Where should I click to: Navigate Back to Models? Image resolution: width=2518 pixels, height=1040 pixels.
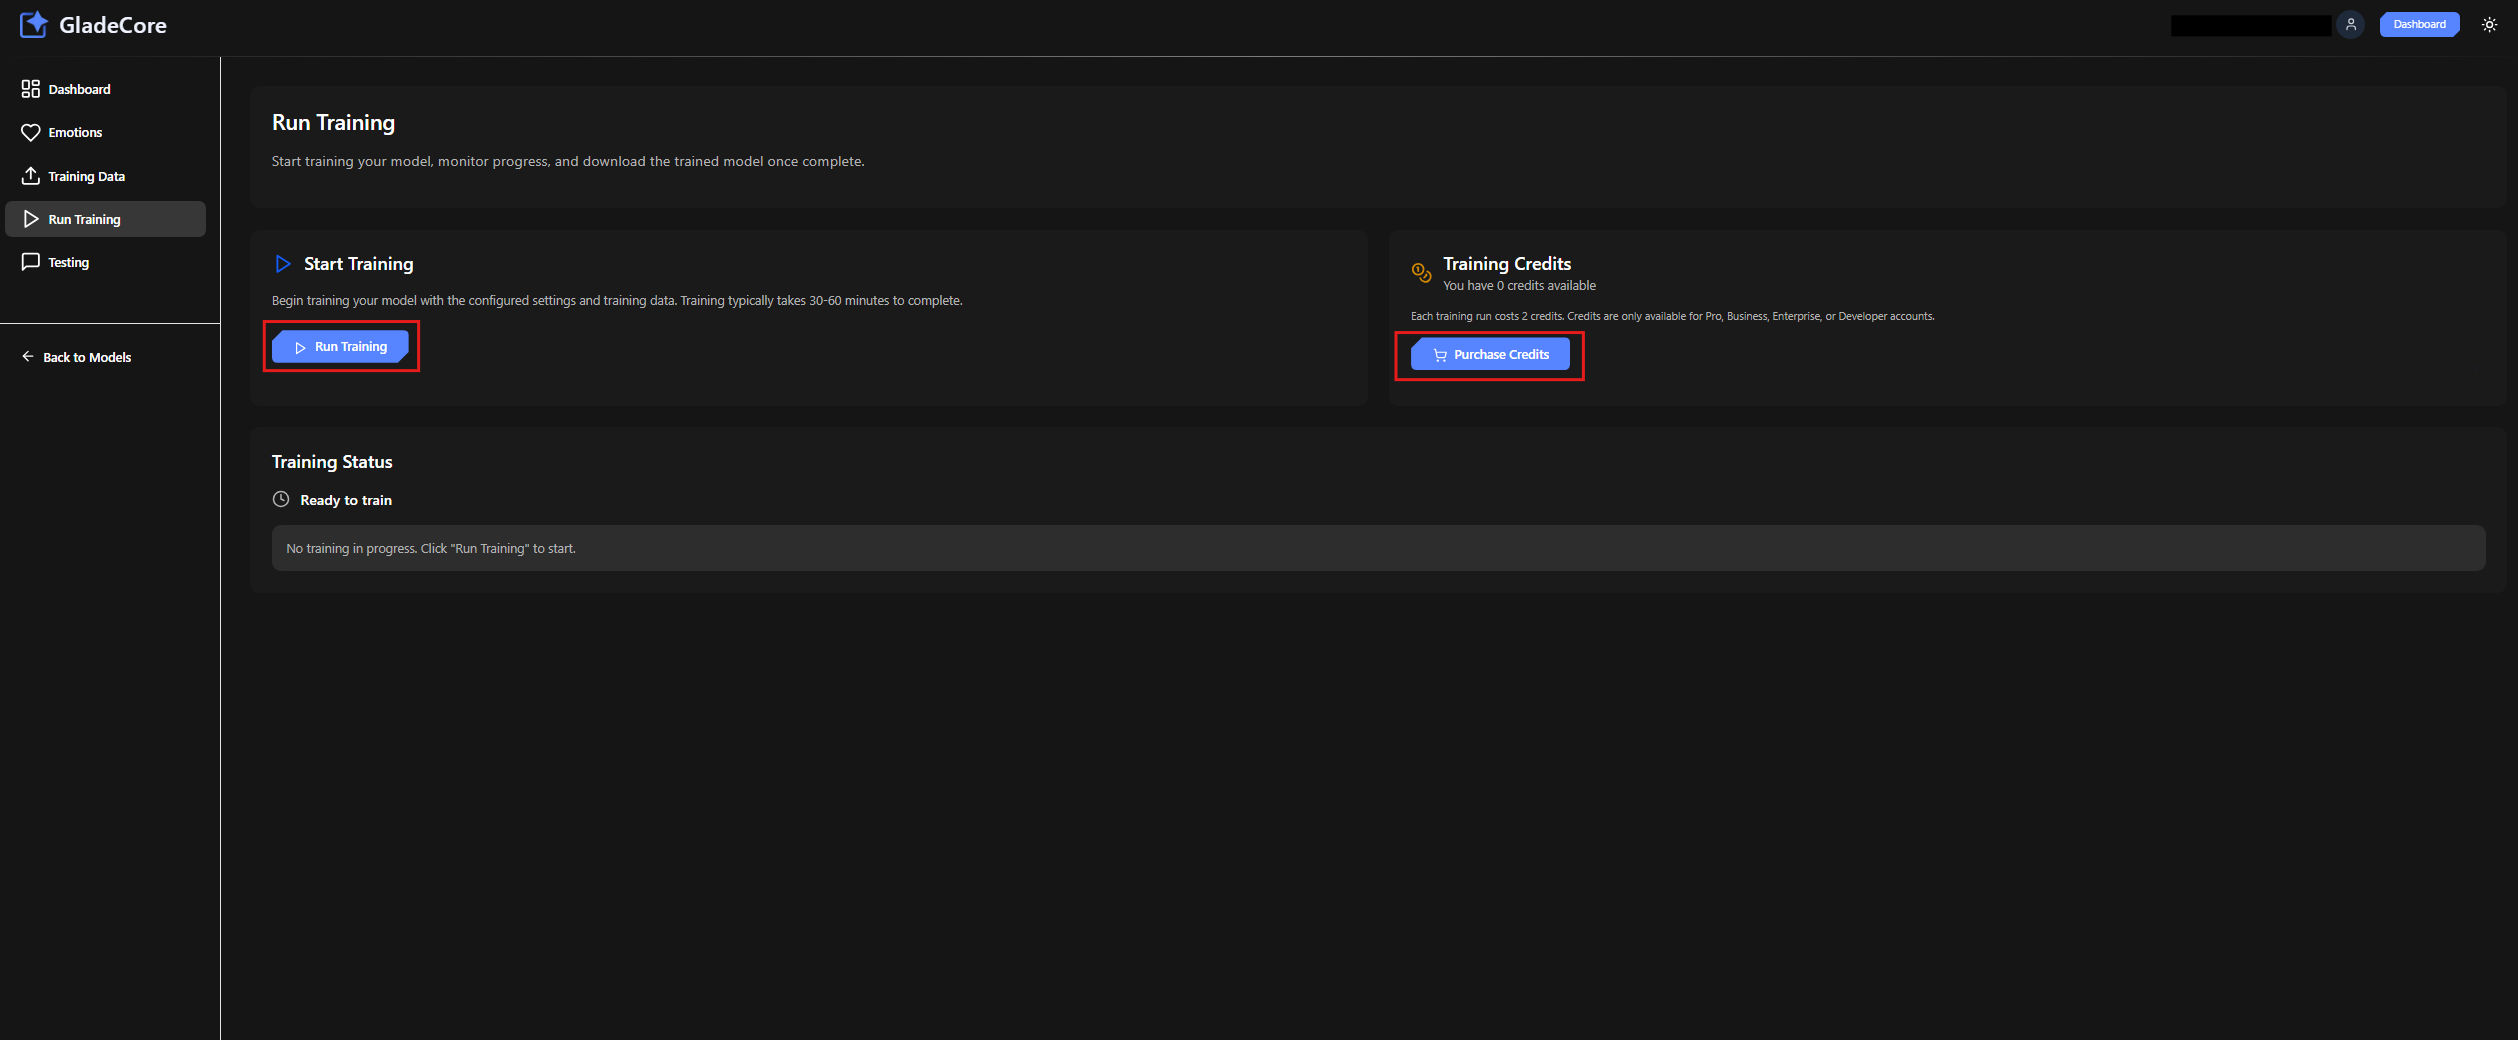point(87,356)
